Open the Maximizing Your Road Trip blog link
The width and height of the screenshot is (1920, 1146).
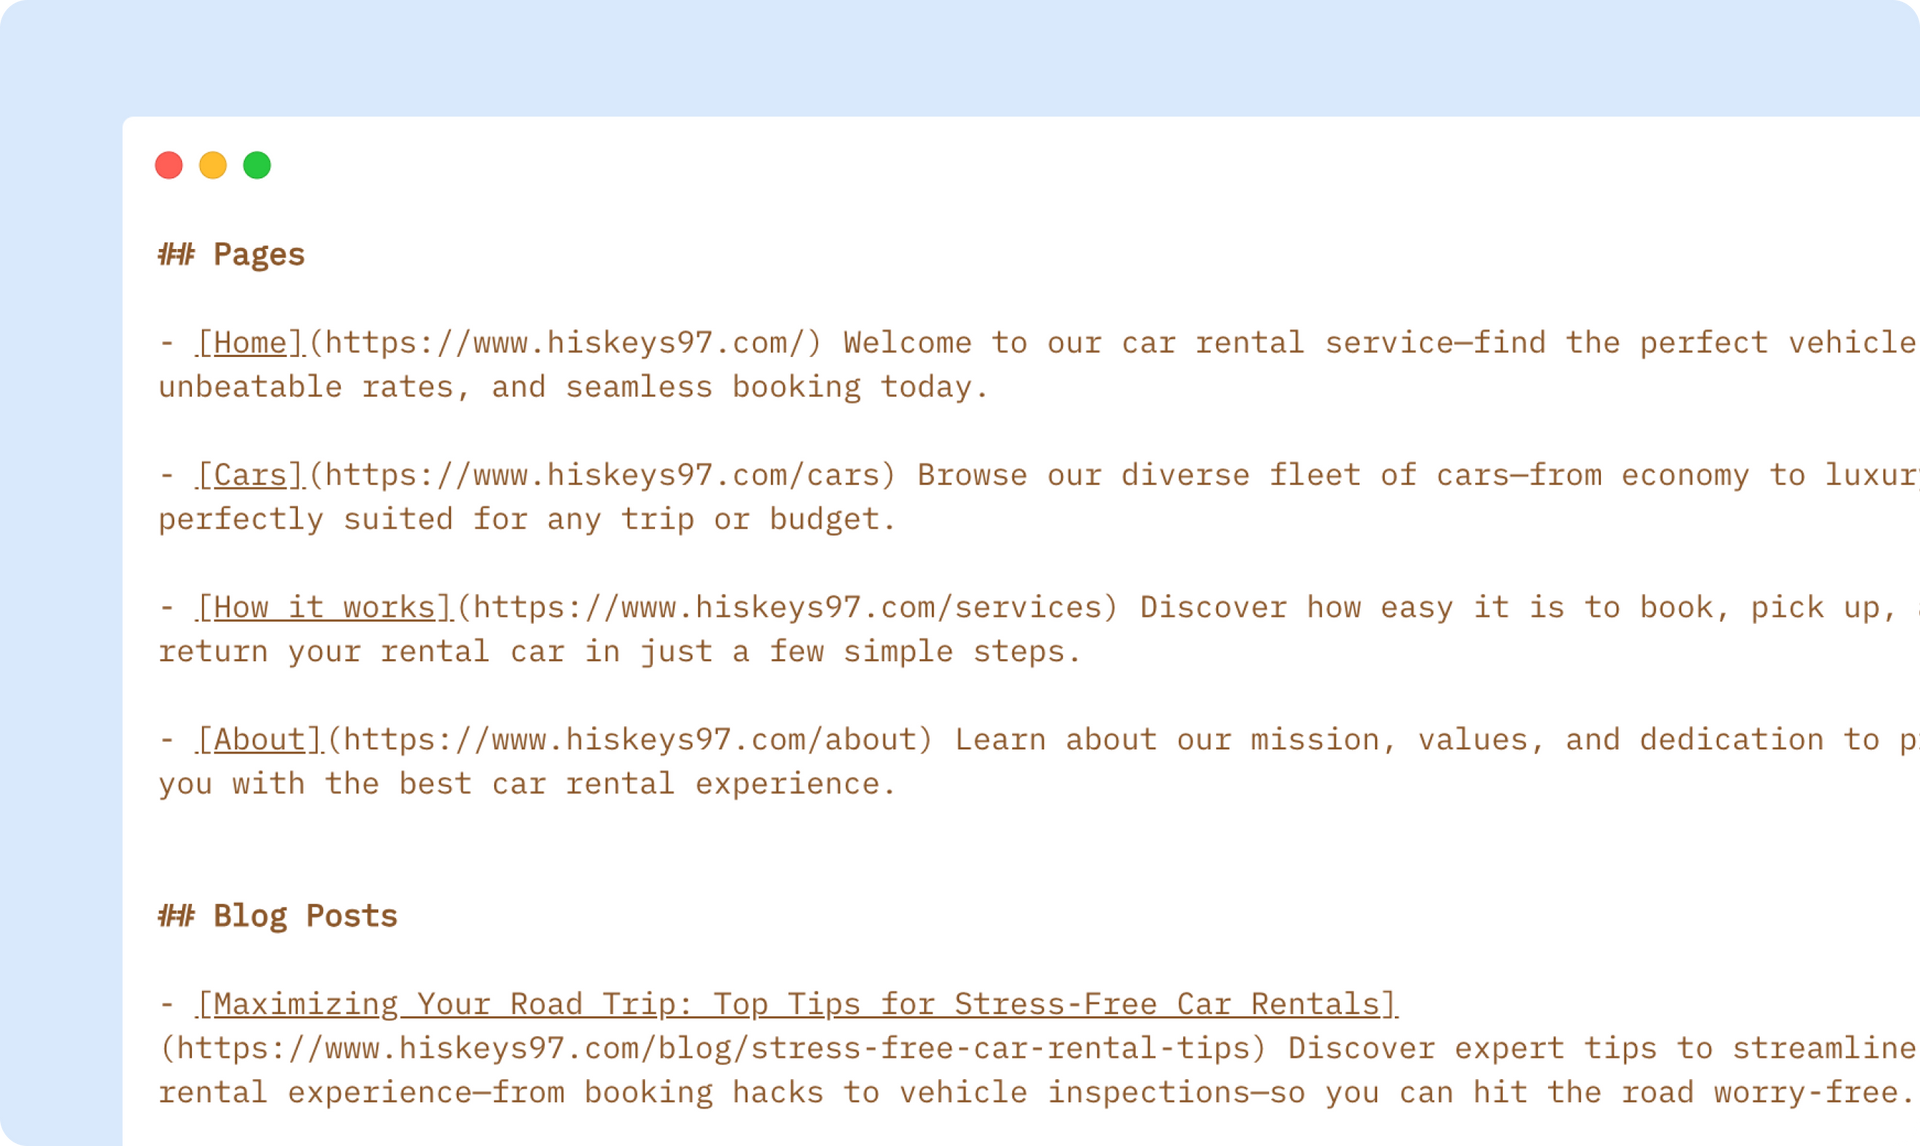pos(797,1003)
